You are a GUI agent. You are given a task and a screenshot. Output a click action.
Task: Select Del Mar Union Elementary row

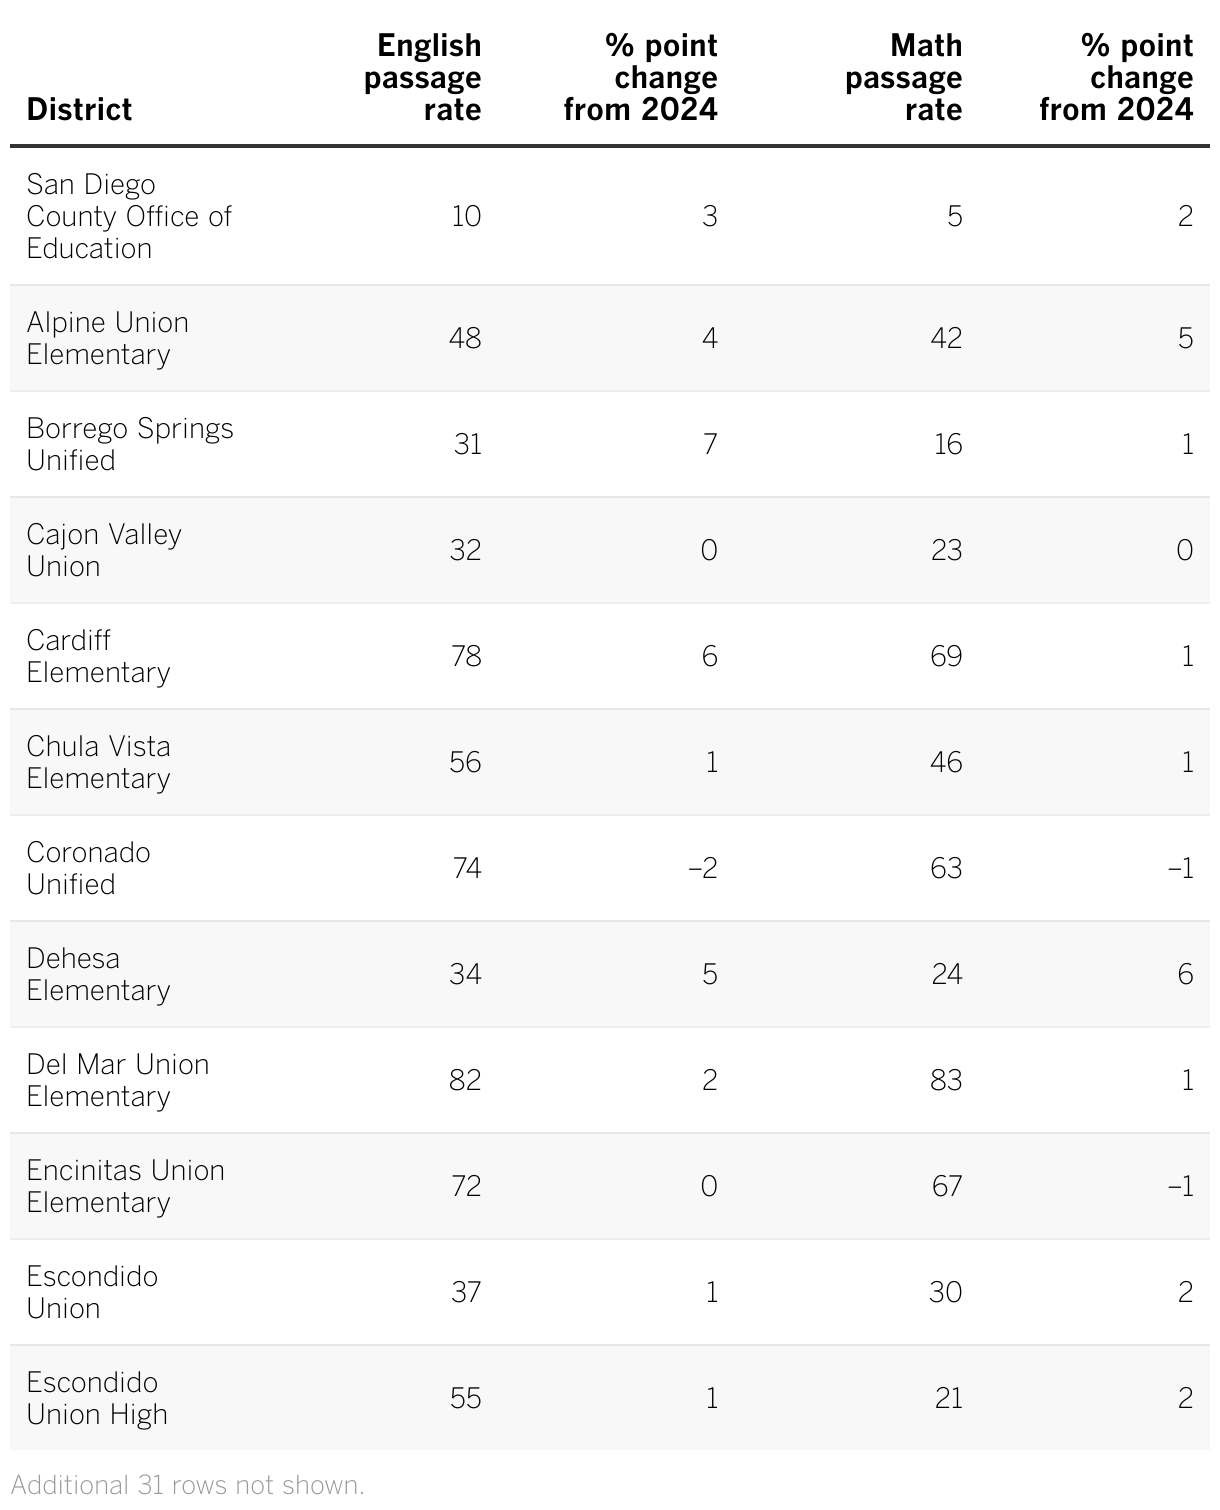click(117, 1080)
